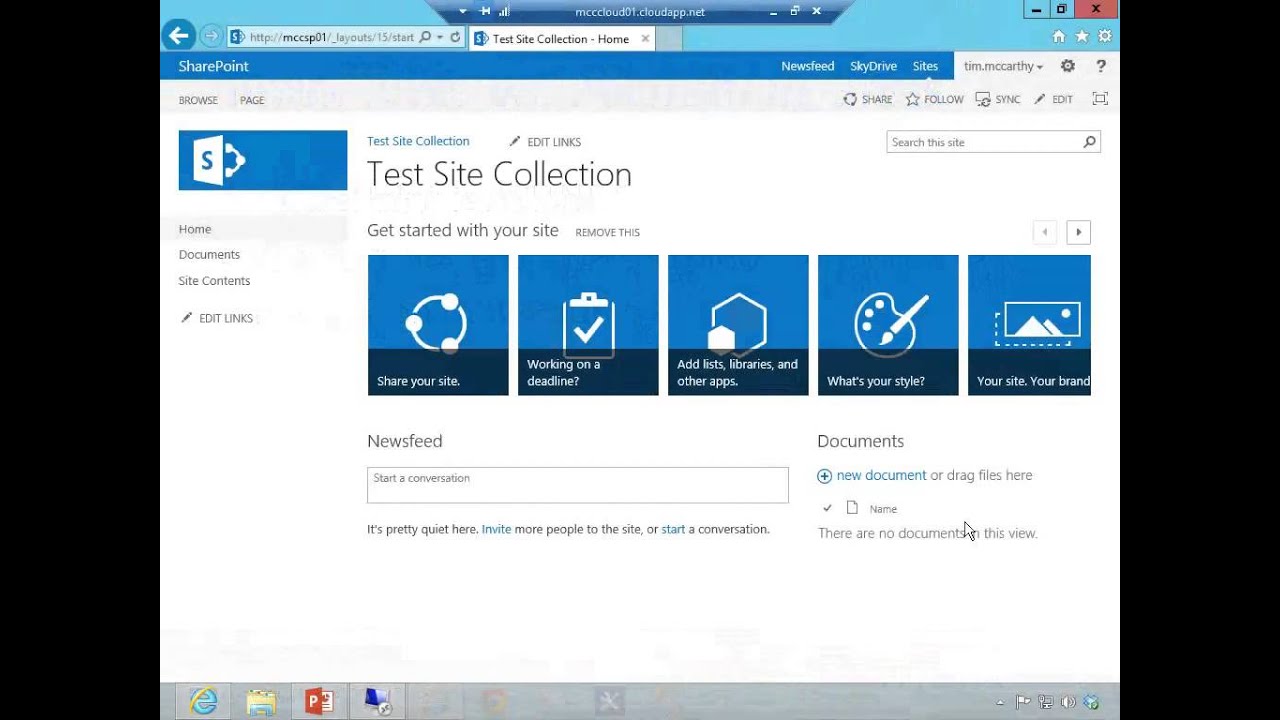Open Sites in top navigation
The width and height of the screenshot is (1280, 720).
925,66
